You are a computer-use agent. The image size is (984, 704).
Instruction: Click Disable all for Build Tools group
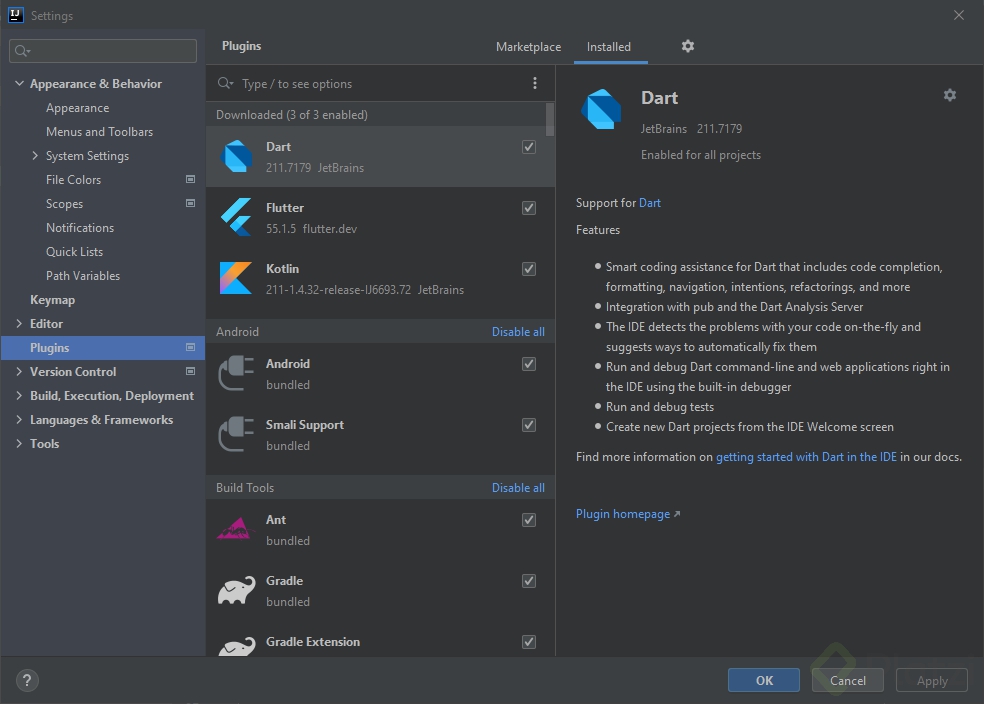[518, 488]
